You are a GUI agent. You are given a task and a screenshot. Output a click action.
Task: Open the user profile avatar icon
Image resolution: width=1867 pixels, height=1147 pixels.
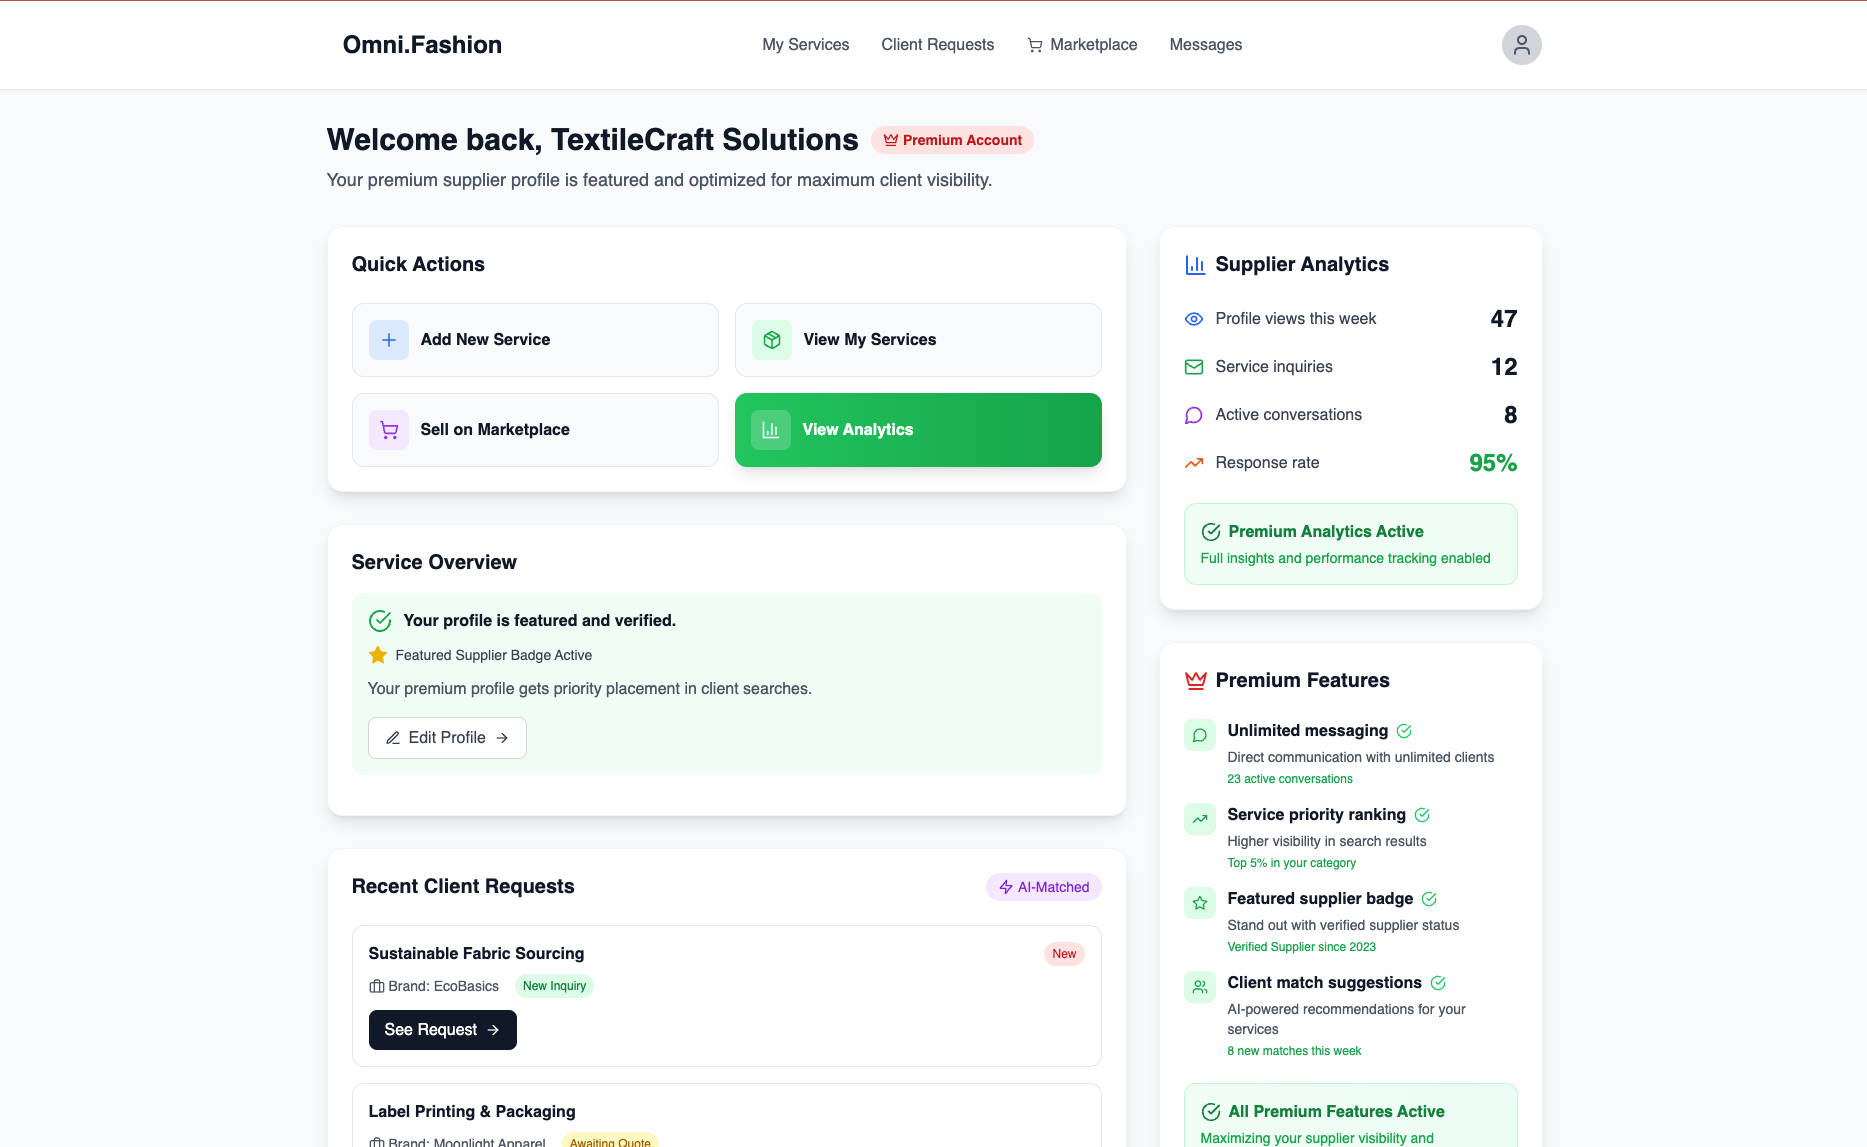(1521, 45)
